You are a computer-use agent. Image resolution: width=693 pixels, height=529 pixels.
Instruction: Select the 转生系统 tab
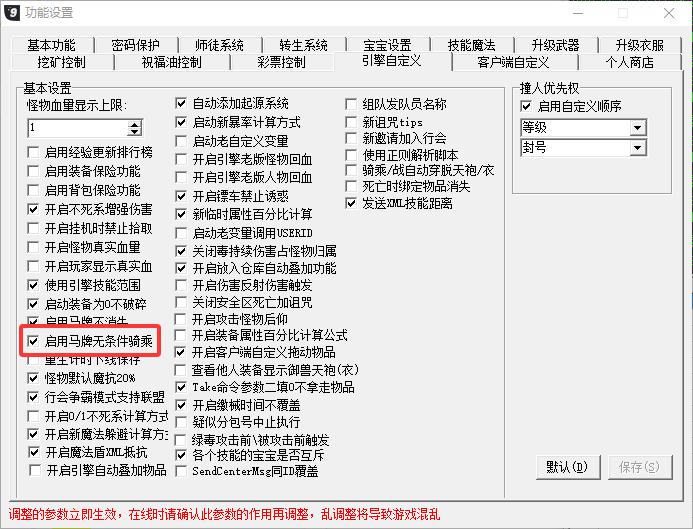304,45
